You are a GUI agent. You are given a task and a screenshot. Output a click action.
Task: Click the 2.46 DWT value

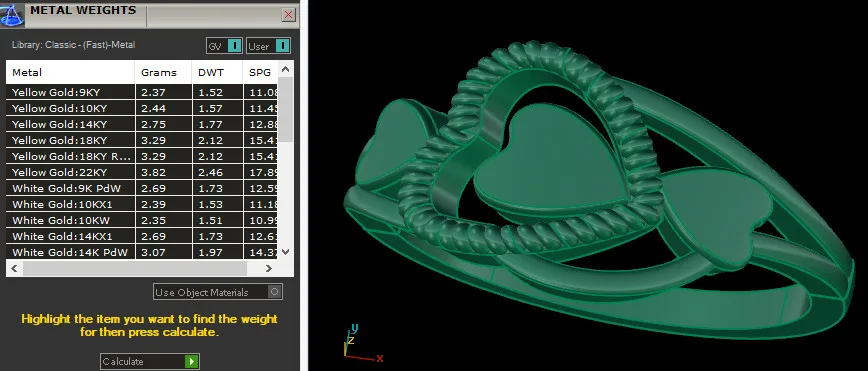210,173
